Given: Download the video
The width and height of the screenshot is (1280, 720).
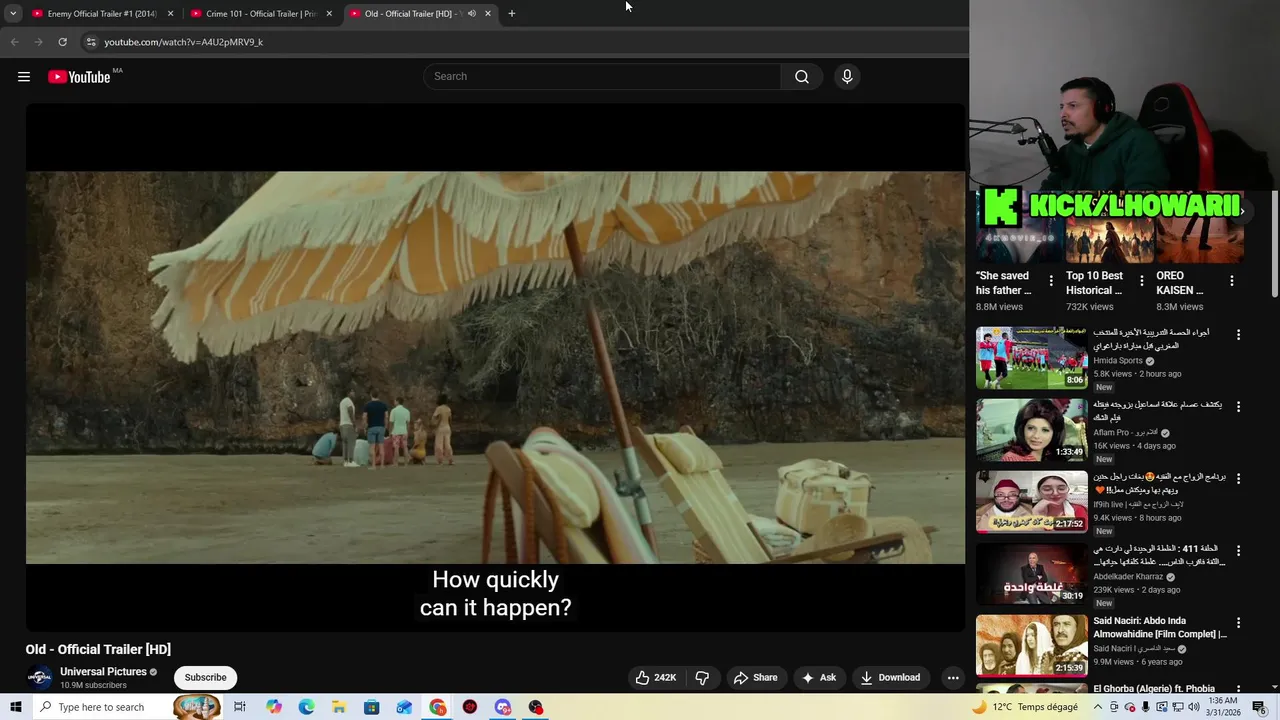Looking at the screenshot, I should 890,678.
